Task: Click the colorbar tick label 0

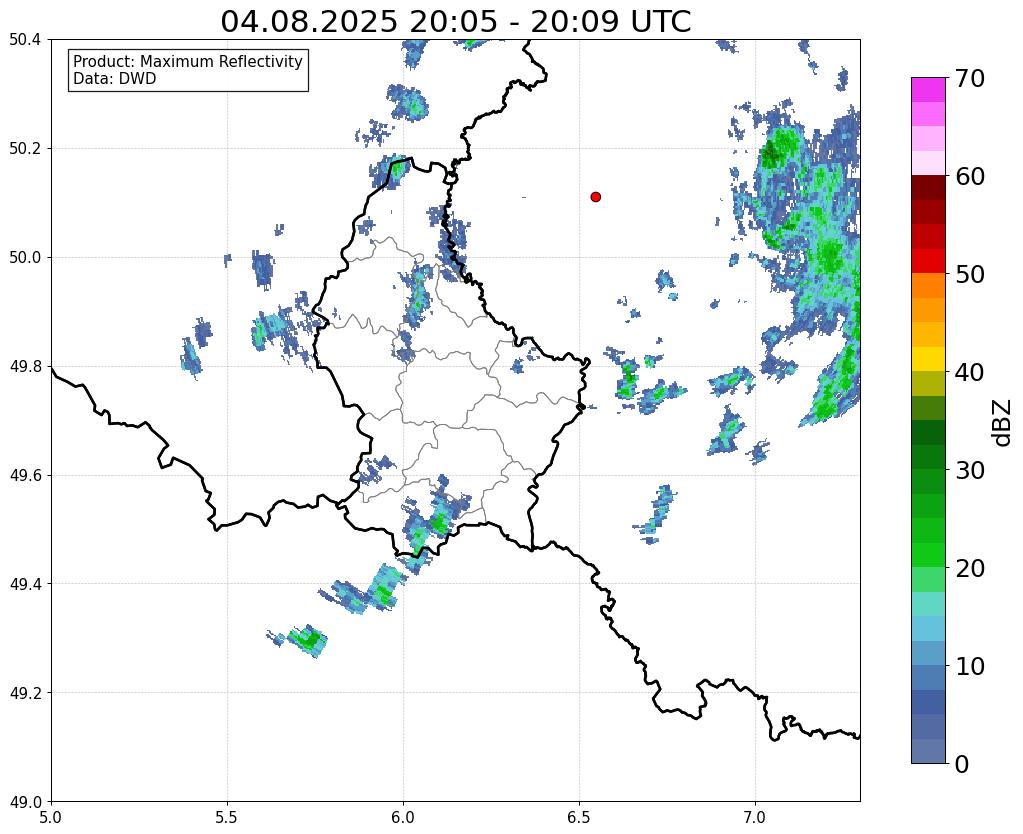Action: point(962,764)
